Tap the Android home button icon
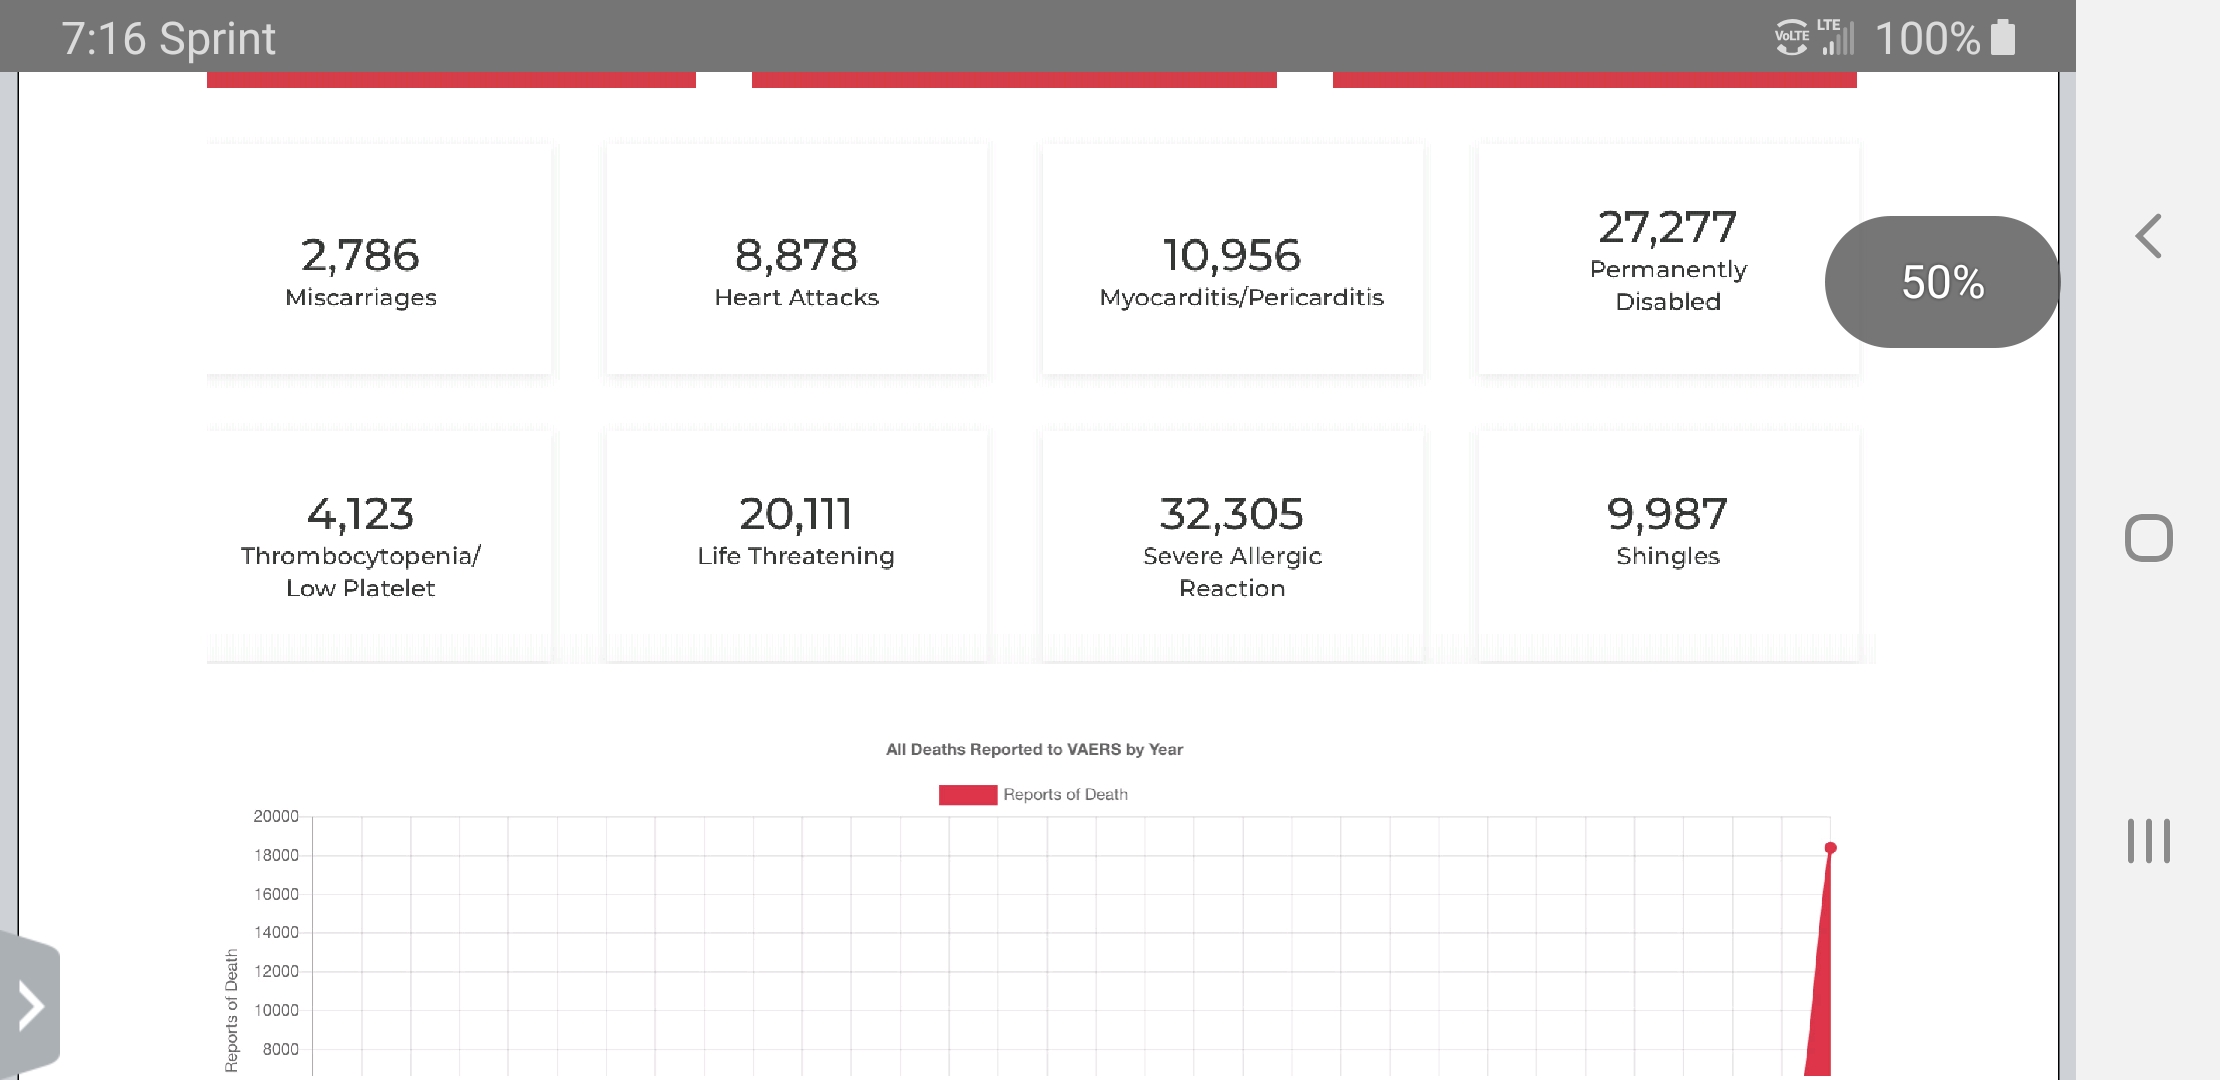The image size is (2220, 1080). (x=2149, y=538)
